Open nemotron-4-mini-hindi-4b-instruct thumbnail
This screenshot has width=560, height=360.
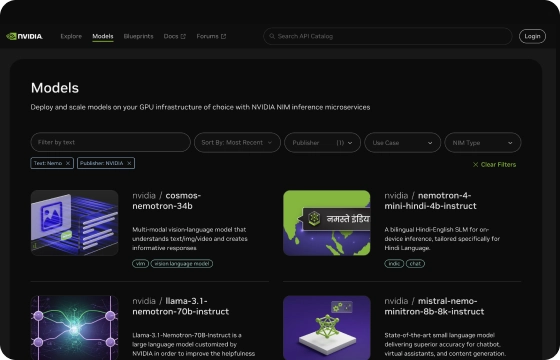point(326,223)
